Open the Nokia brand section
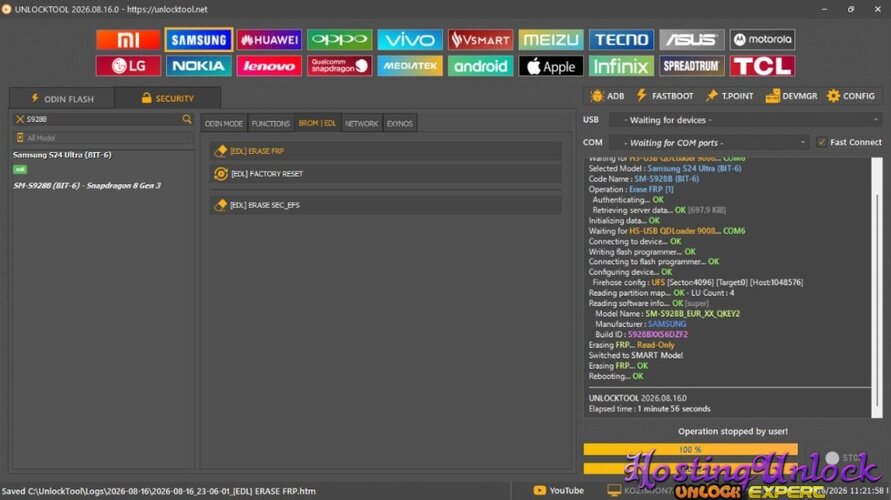Image resolution: width=891 pixels, height=500 pixels. 199,66
